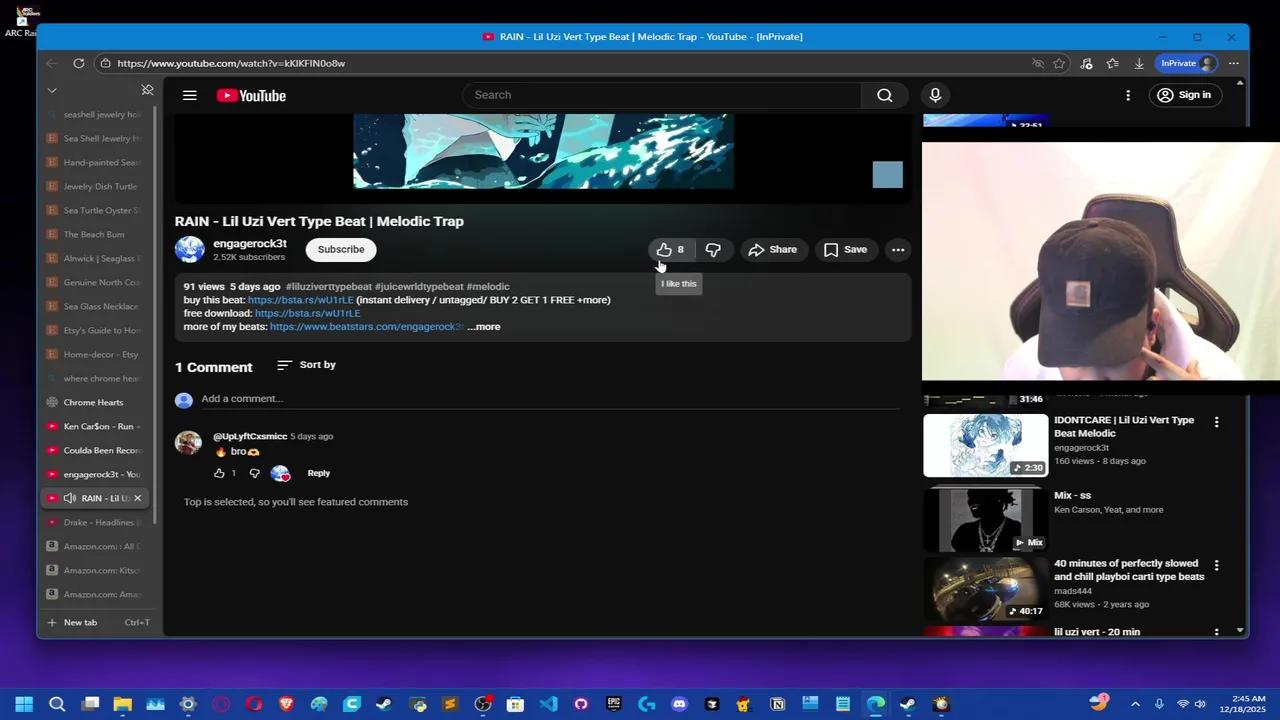Focus the YouTube Search field

click(662, 95)
